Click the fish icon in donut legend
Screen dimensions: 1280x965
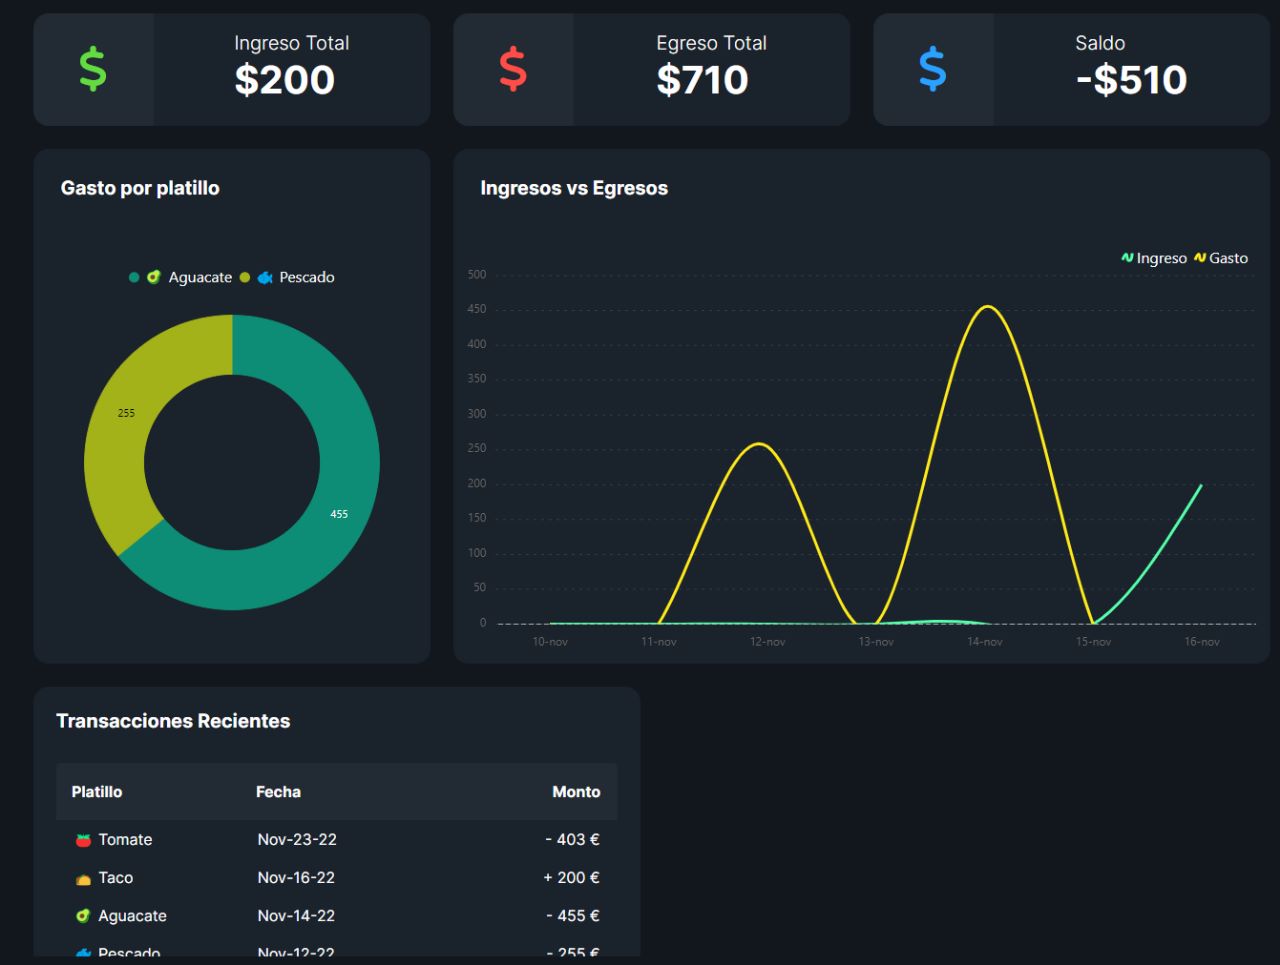click(265, 277)
